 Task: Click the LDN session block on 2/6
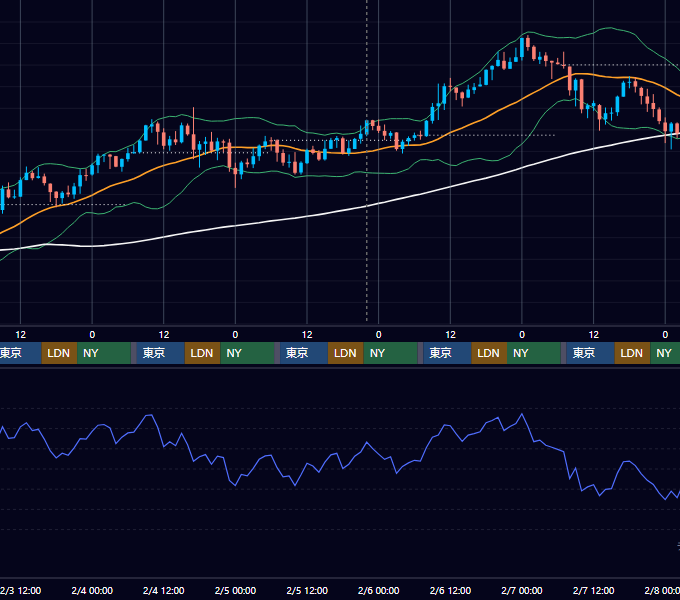489,353
